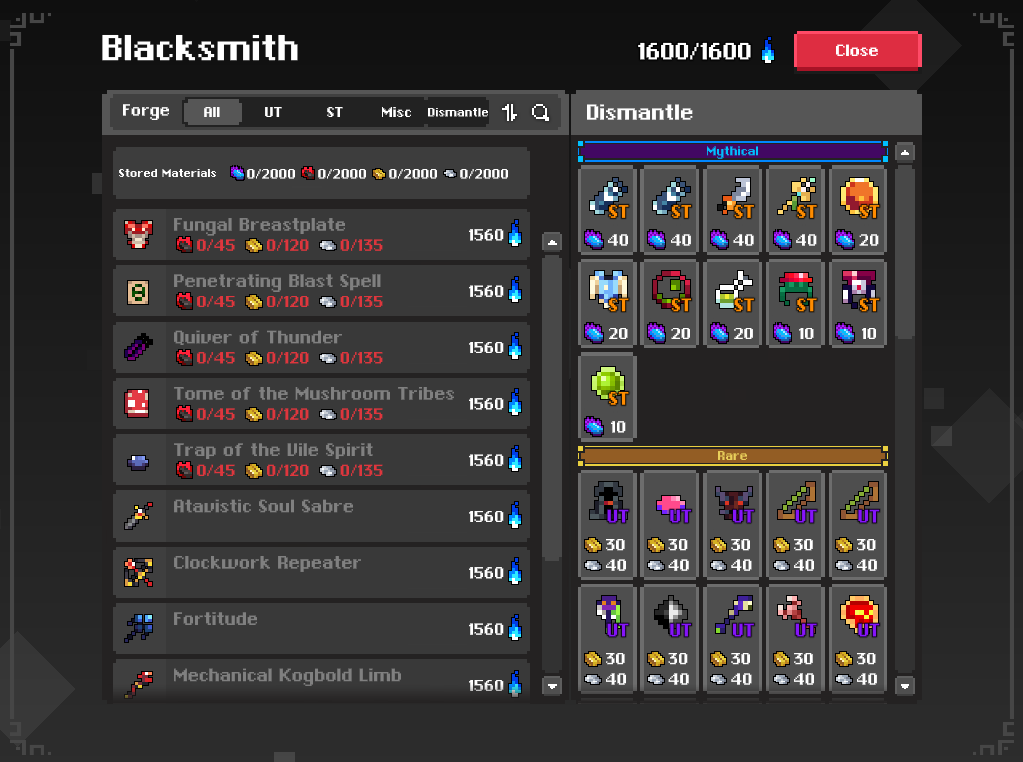Close the Blacksmith window

click(857, 50)
